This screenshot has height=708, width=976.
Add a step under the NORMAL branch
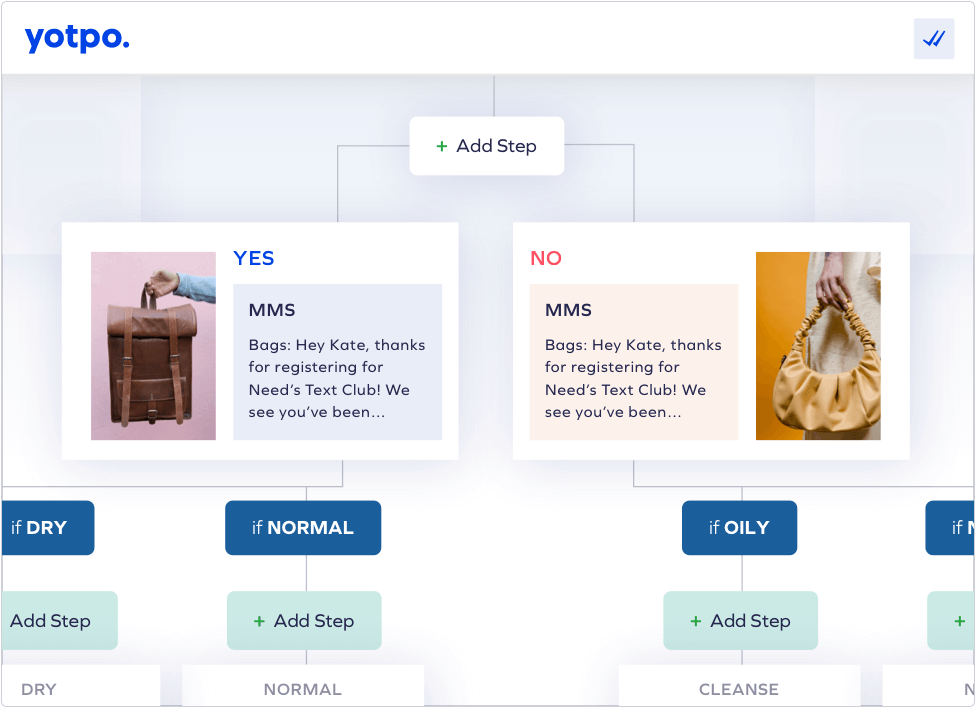[304, 621]
